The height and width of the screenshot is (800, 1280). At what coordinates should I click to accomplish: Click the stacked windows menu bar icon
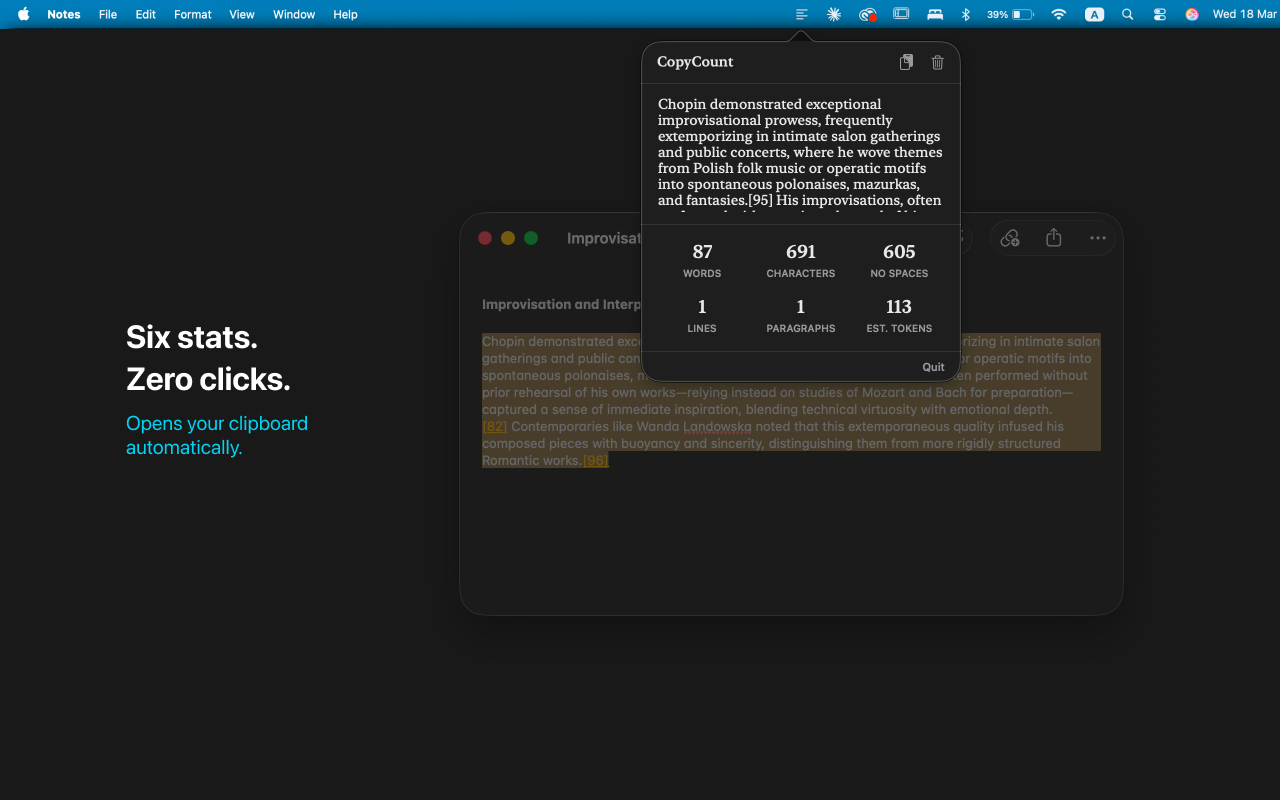pos(901,14)
